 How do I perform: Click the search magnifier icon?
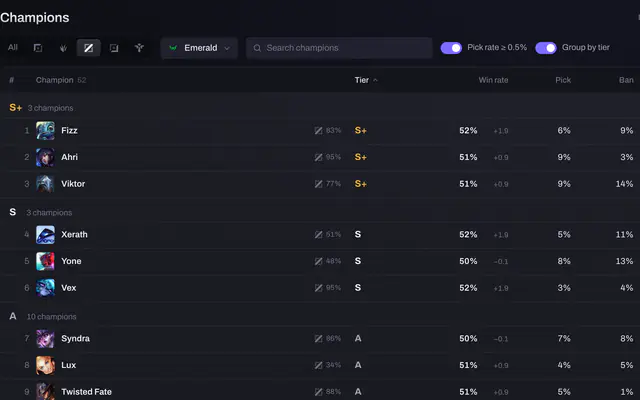(257, 48)
